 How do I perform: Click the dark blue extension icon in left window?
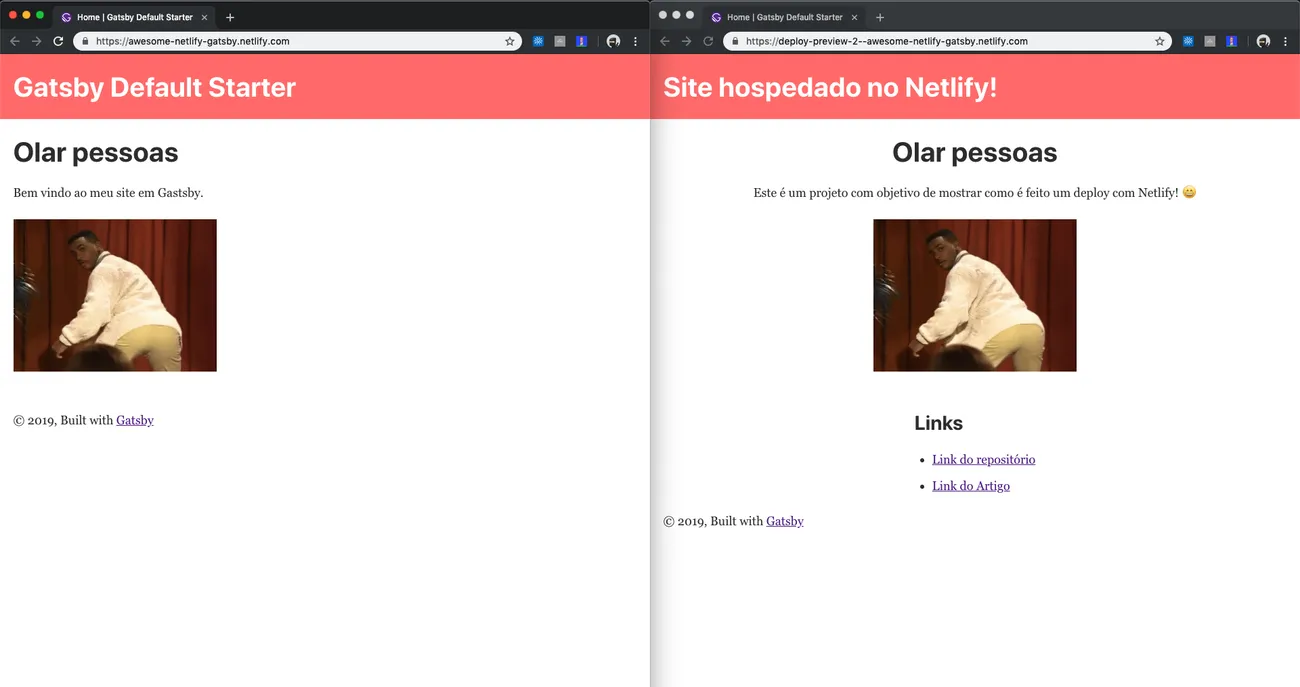pyautogui.click(x=582, y=41)
